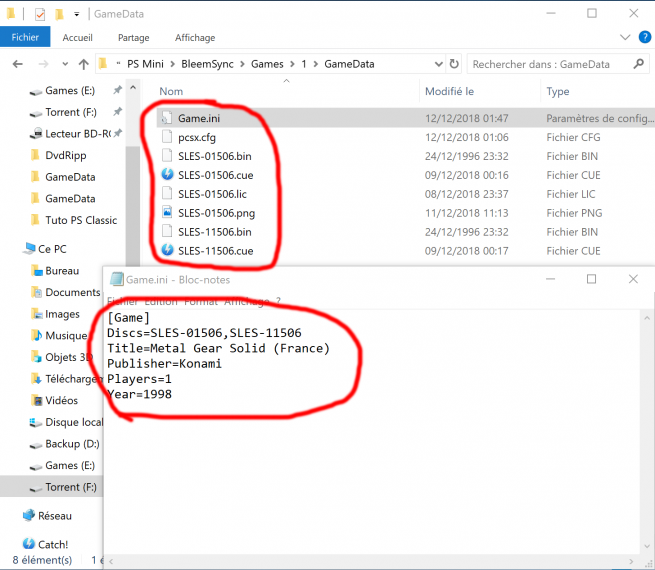Open Customize Quick Access Toolbar dropdown
The image size is (655, 570).
coord(76,14)
